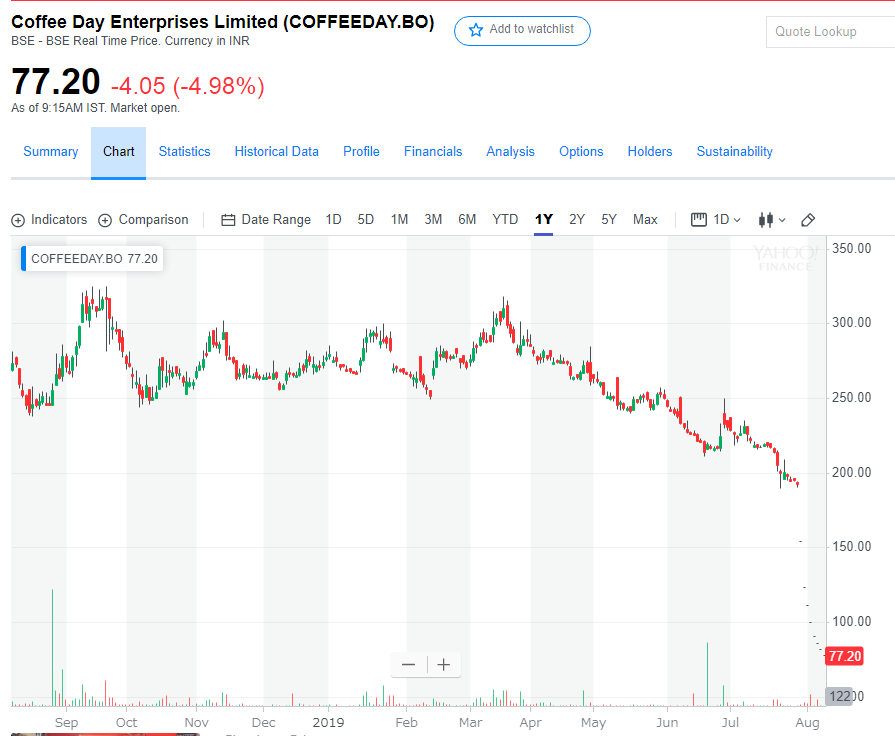Set chart range to 6M

click(467, 220)
